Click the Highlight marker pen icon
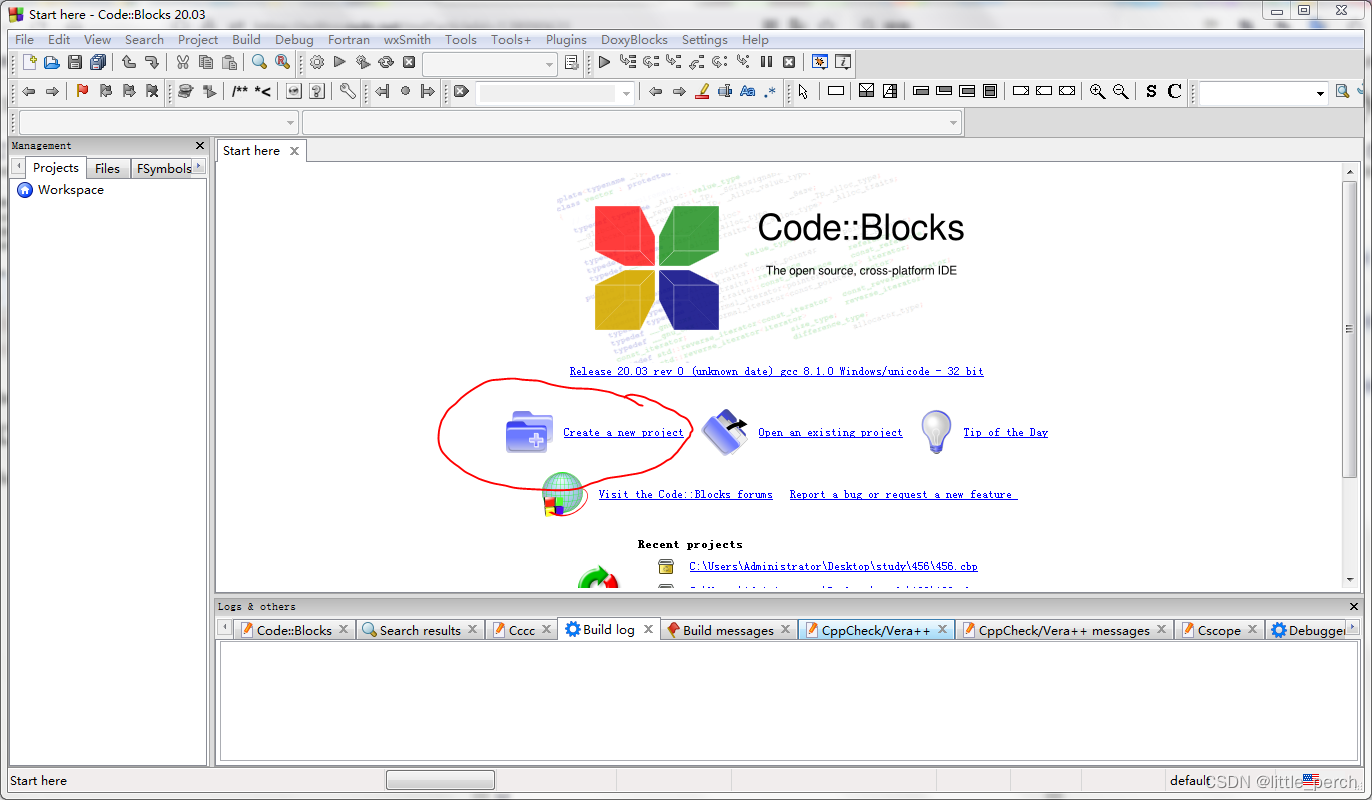The width and height of the screenshot is (1372, 800). [702, 91]
